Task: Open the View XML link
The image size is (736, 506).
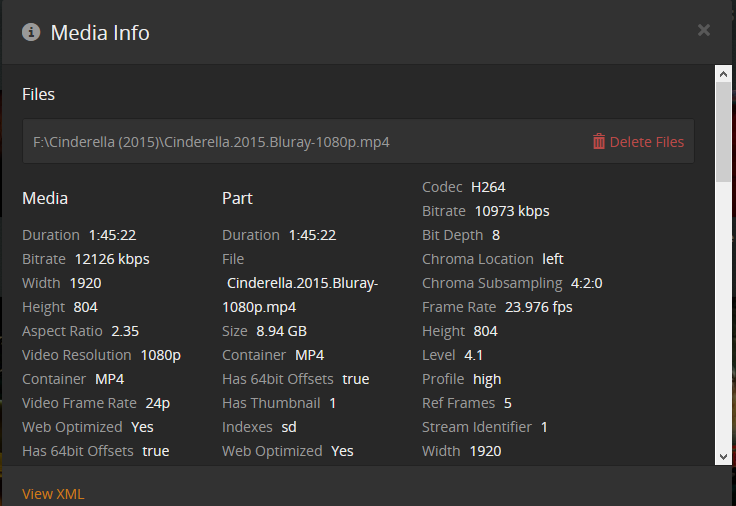Action: click(x=53, y=494)
